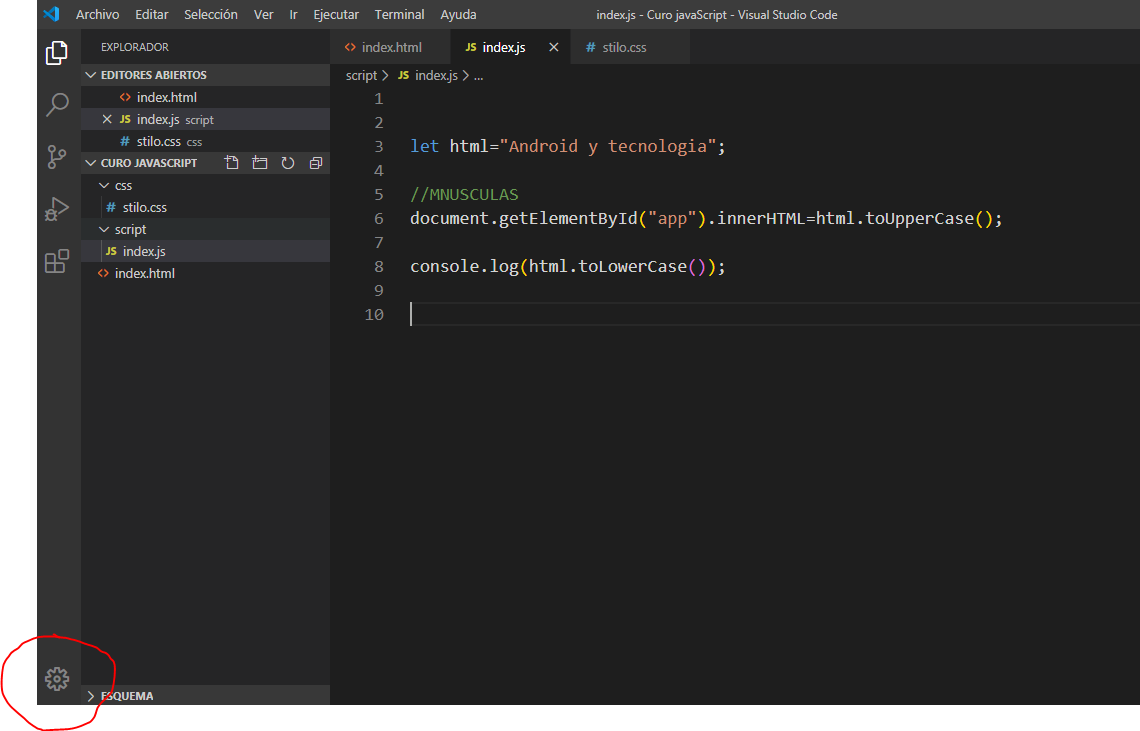Viewport: 1140px width, 731px height.
Task: Expand the ESQUEMA outline section
Action: [91, 696]
